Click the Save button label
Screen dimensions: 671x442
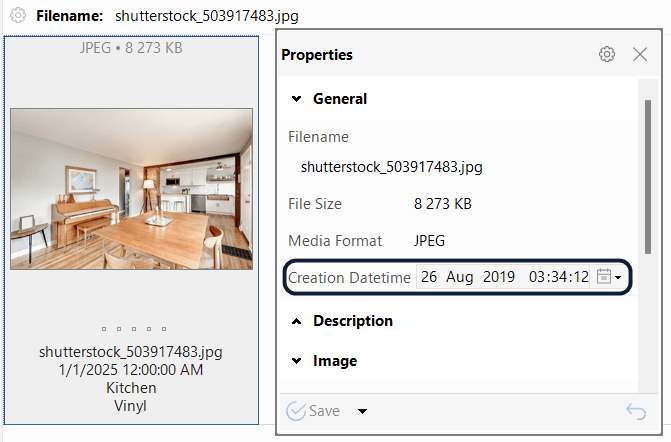323,411
